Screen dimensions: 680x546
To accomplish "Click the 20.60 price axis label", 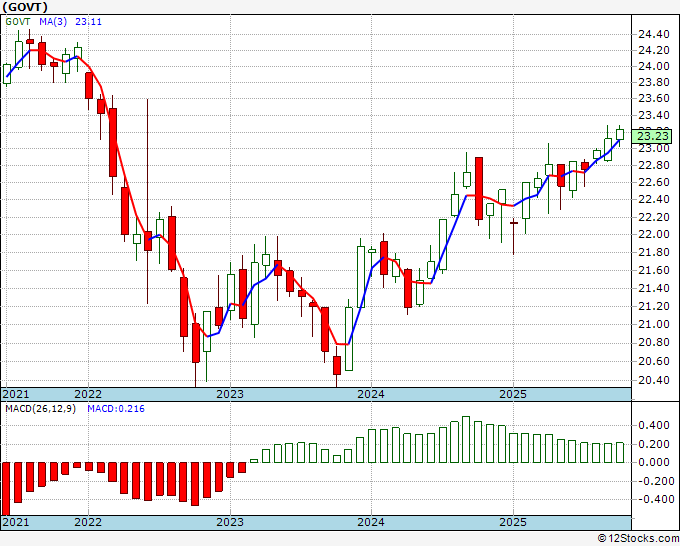I will pos(654,361).
